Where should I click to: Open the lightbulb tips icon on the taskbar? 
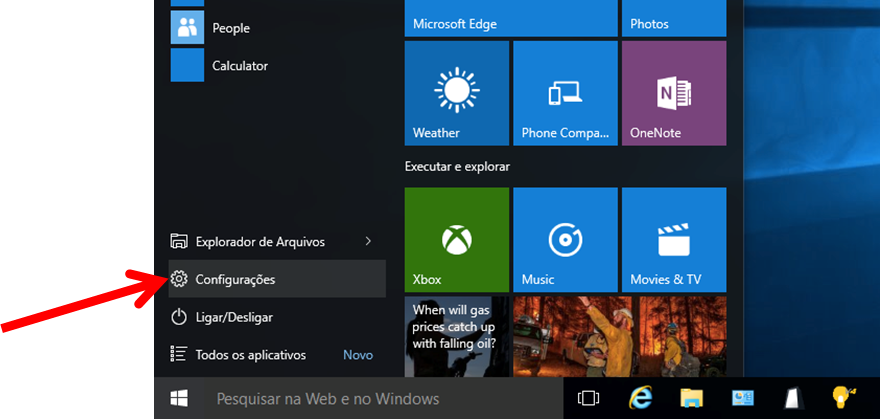(x=844, y=396)
